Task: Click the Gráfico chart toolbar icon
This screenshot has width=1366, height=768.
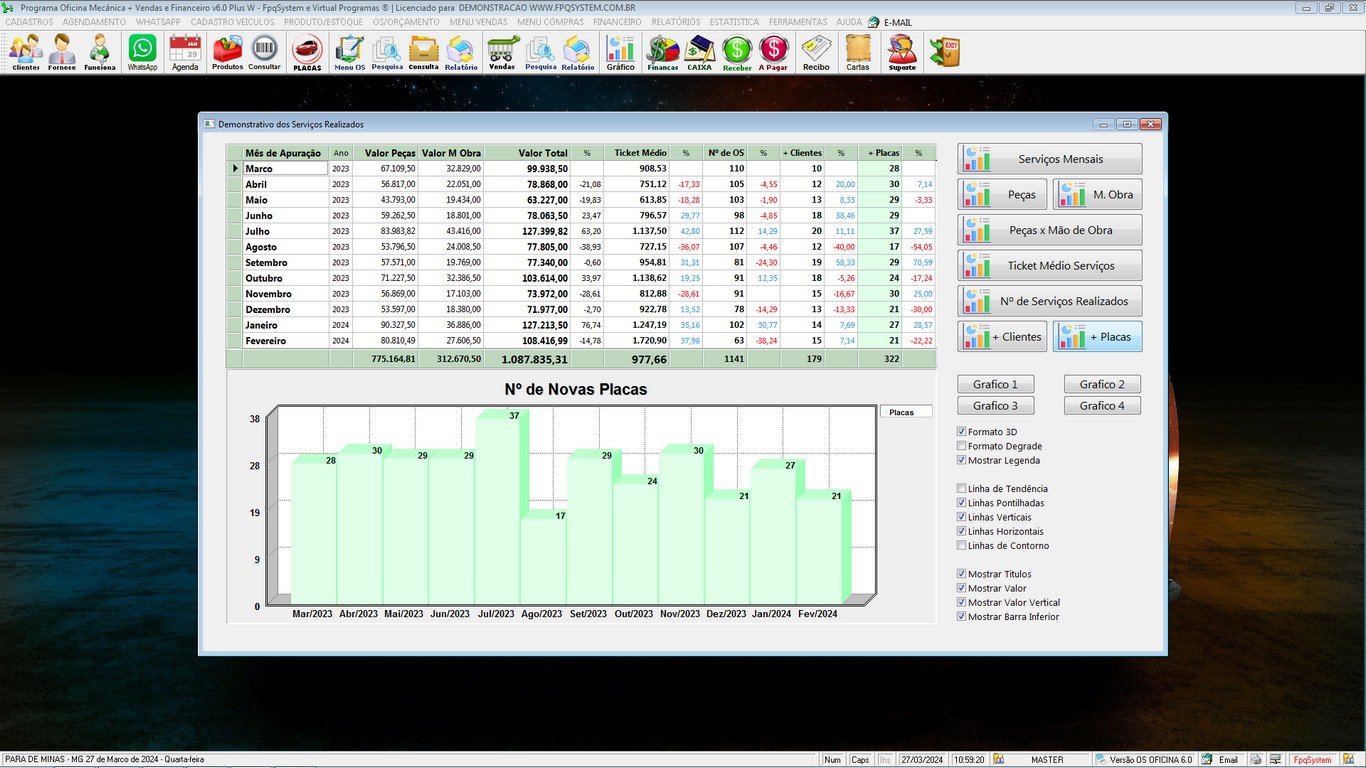Action: point(620,52)
